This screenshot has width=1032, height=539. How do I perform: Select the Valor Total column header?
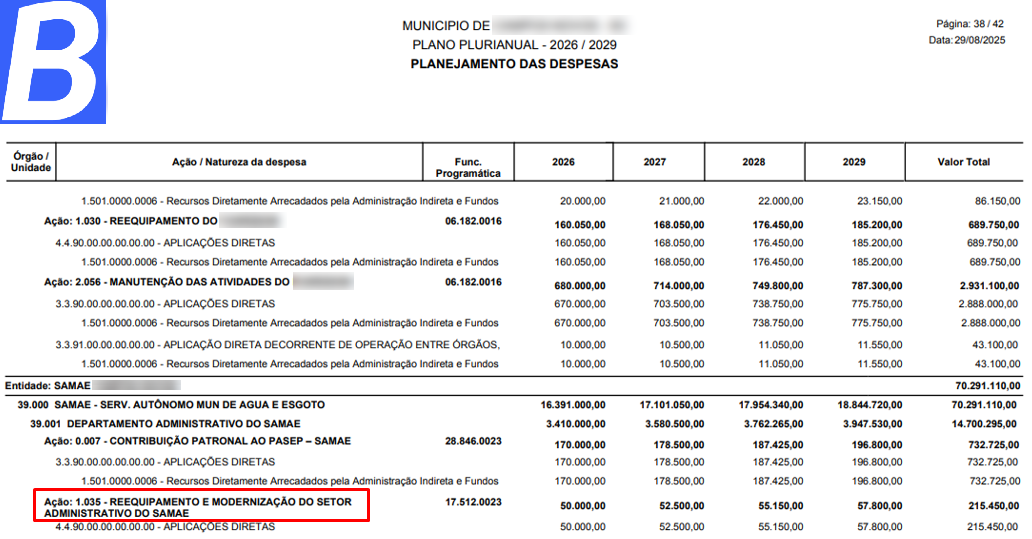[963, 162]
